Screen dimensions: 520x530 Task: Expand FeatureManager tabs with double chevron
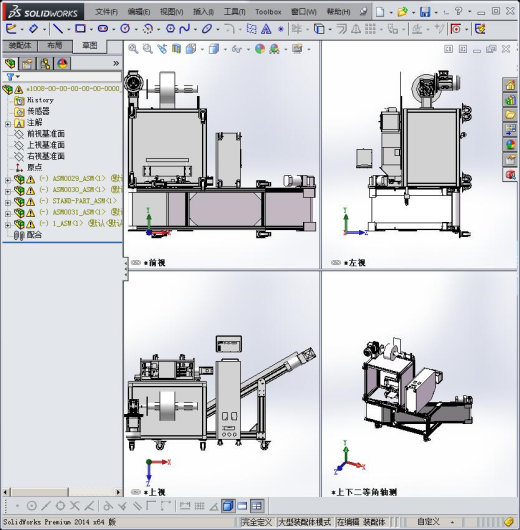(x=116, y=63)
